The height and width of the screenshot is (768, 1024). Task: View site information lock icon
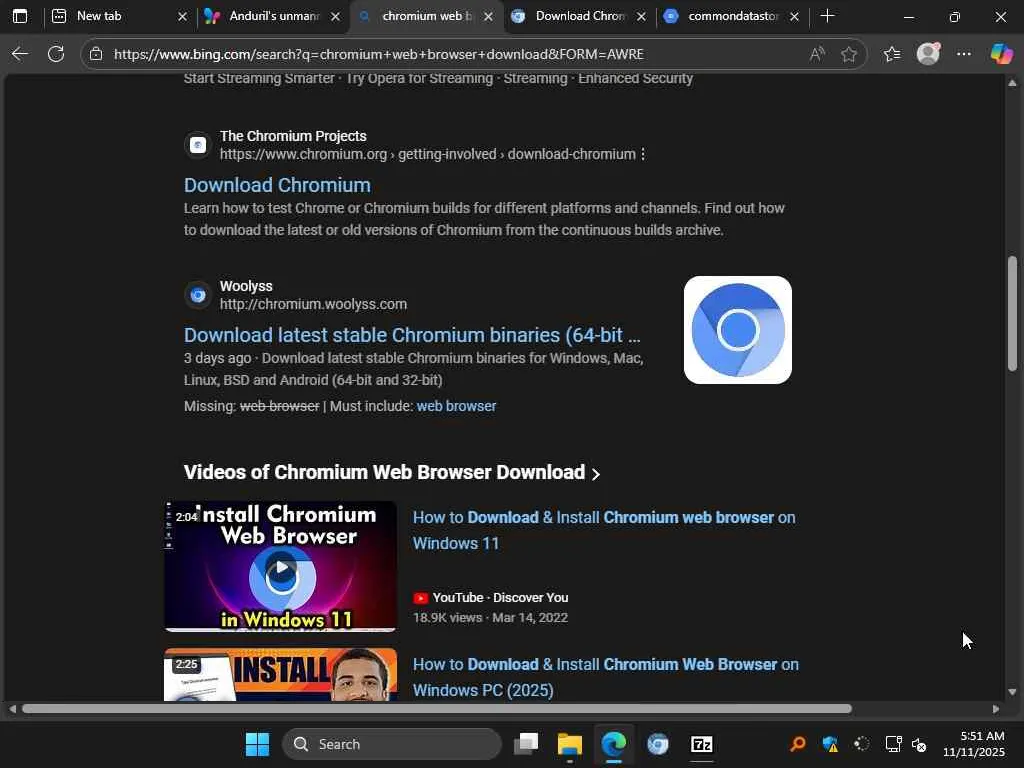coord(96,54)
